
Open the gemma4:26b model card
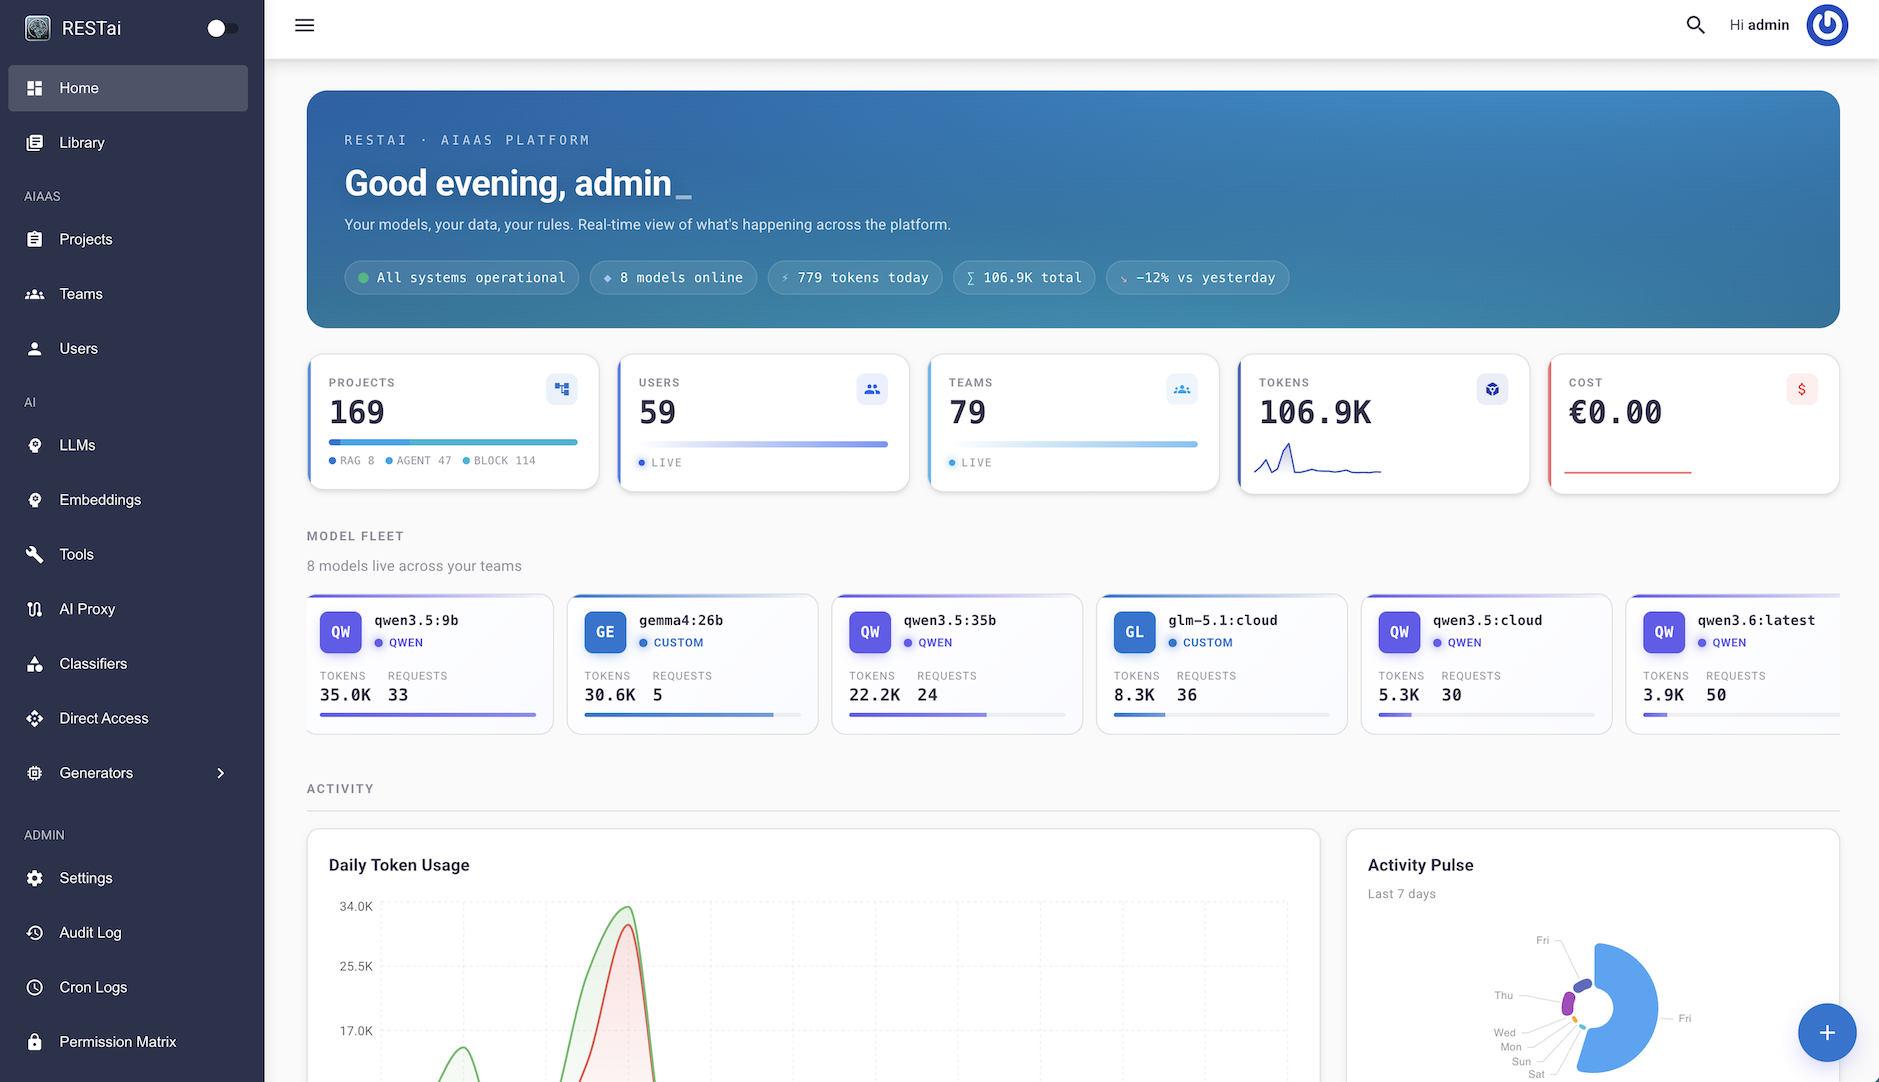692,664
